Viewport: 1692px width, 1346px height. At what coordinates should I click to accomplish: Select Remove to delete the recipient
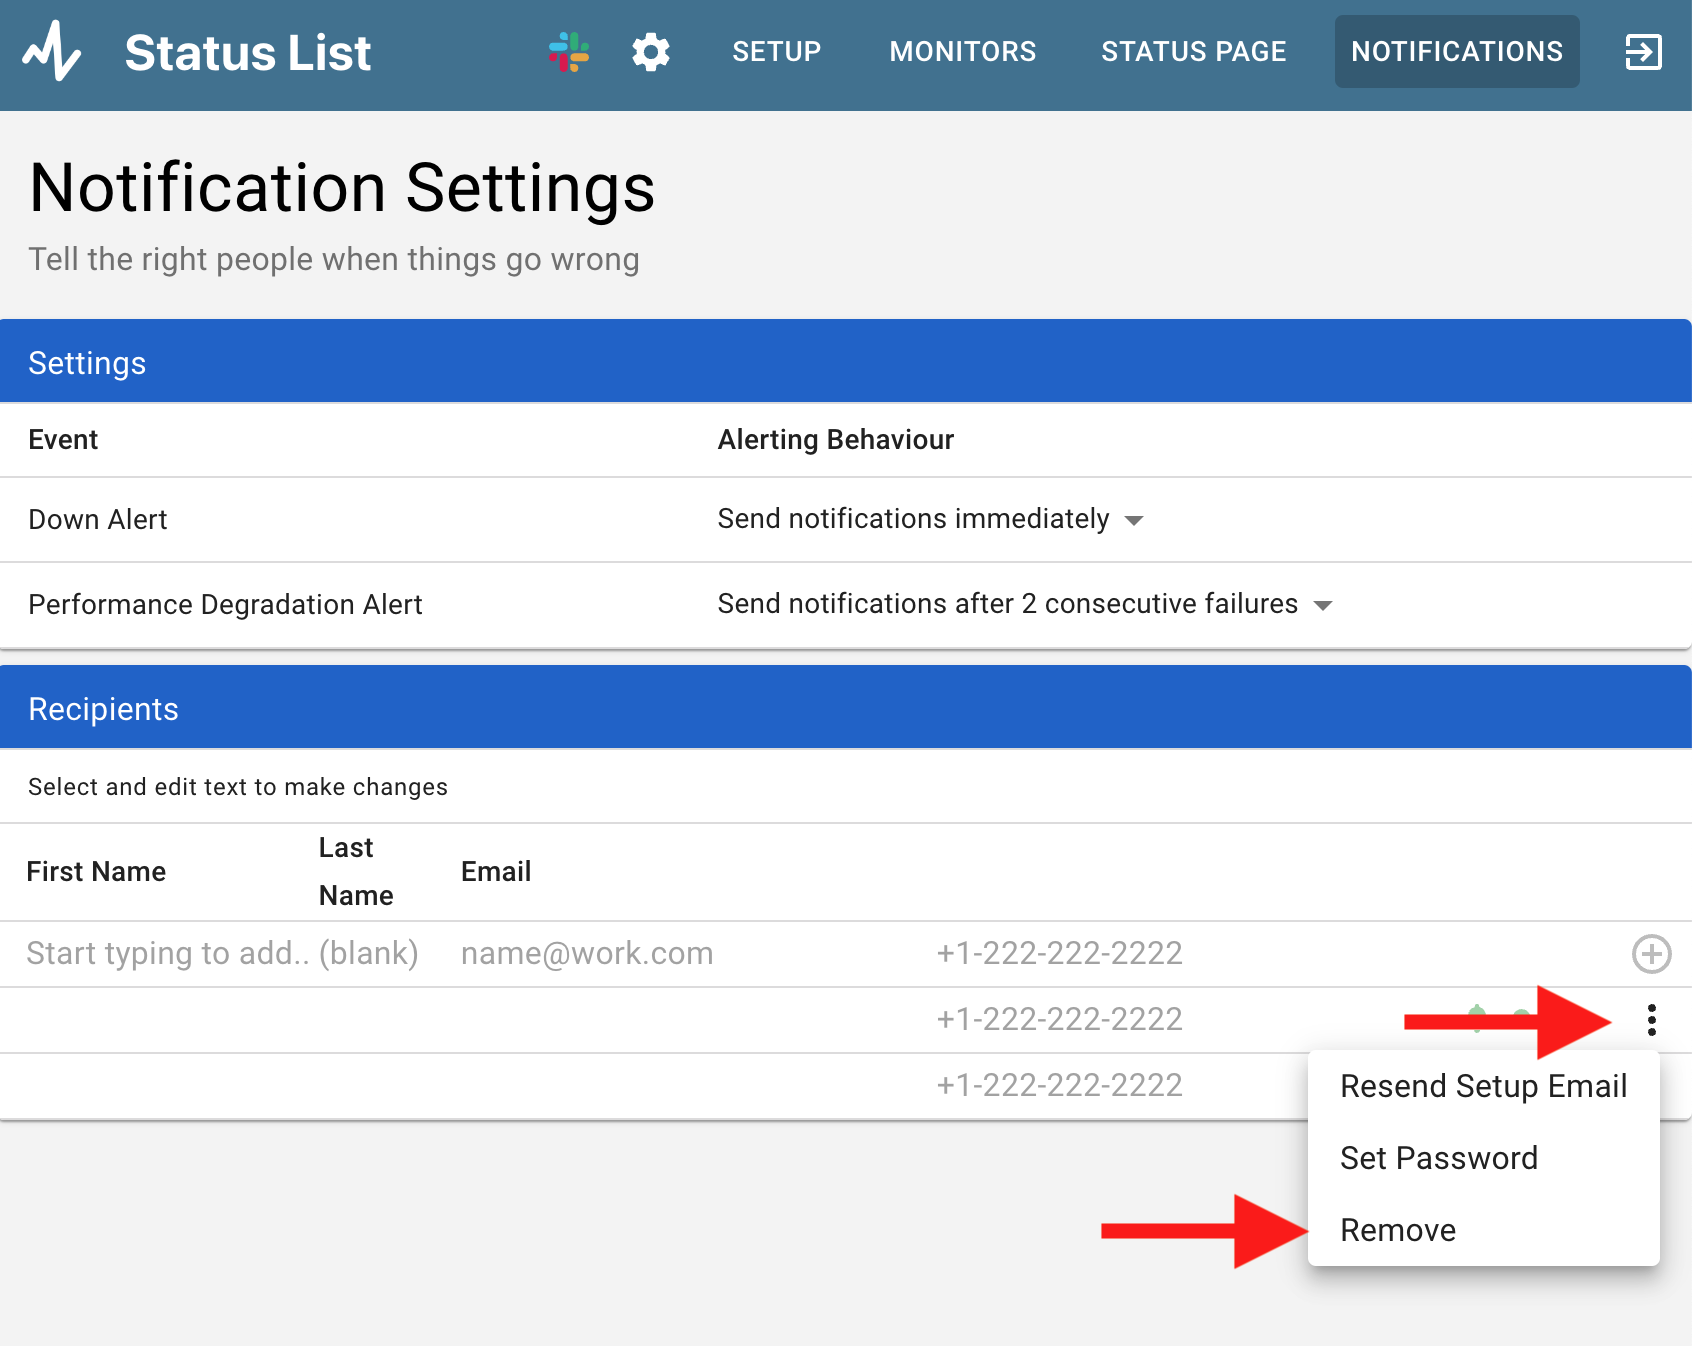tap(1397, 1230)
